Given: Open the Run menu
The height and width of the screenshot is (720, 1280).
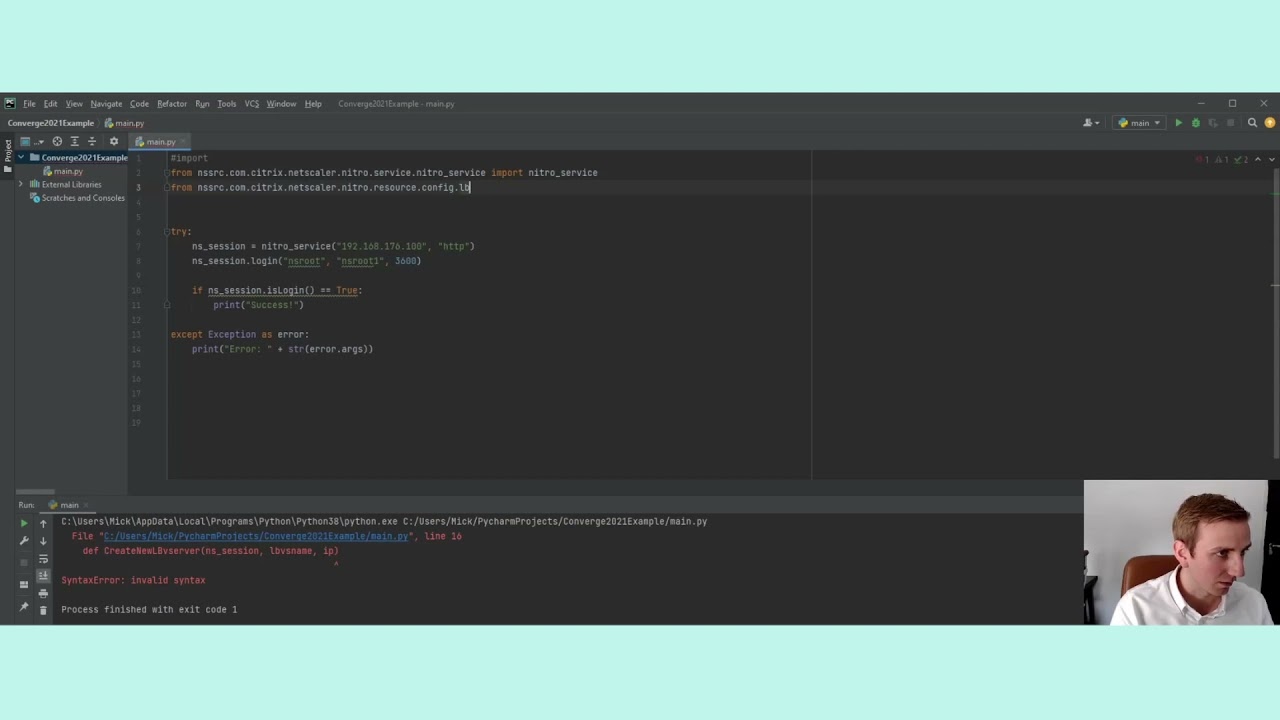Looking at the screenshot, I should pos(202,104).
